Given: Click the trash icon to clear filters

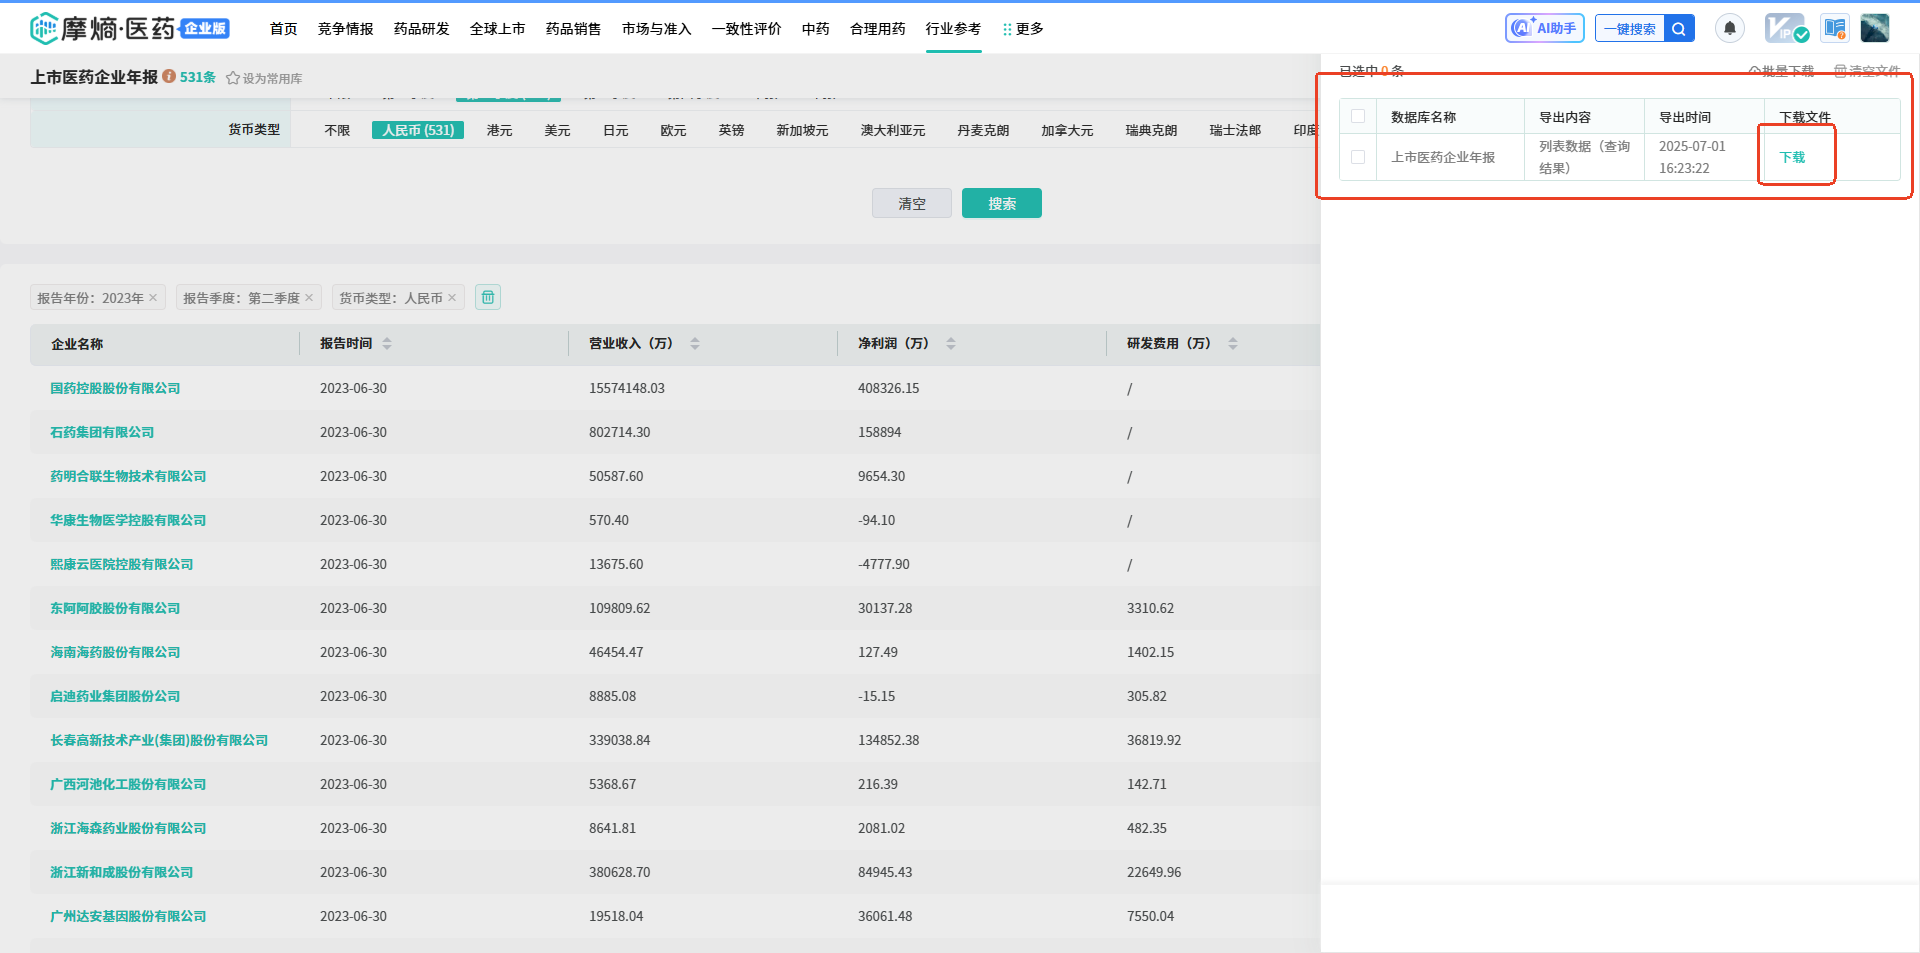Looking at the screenshot, I should [x=488, y=297].
